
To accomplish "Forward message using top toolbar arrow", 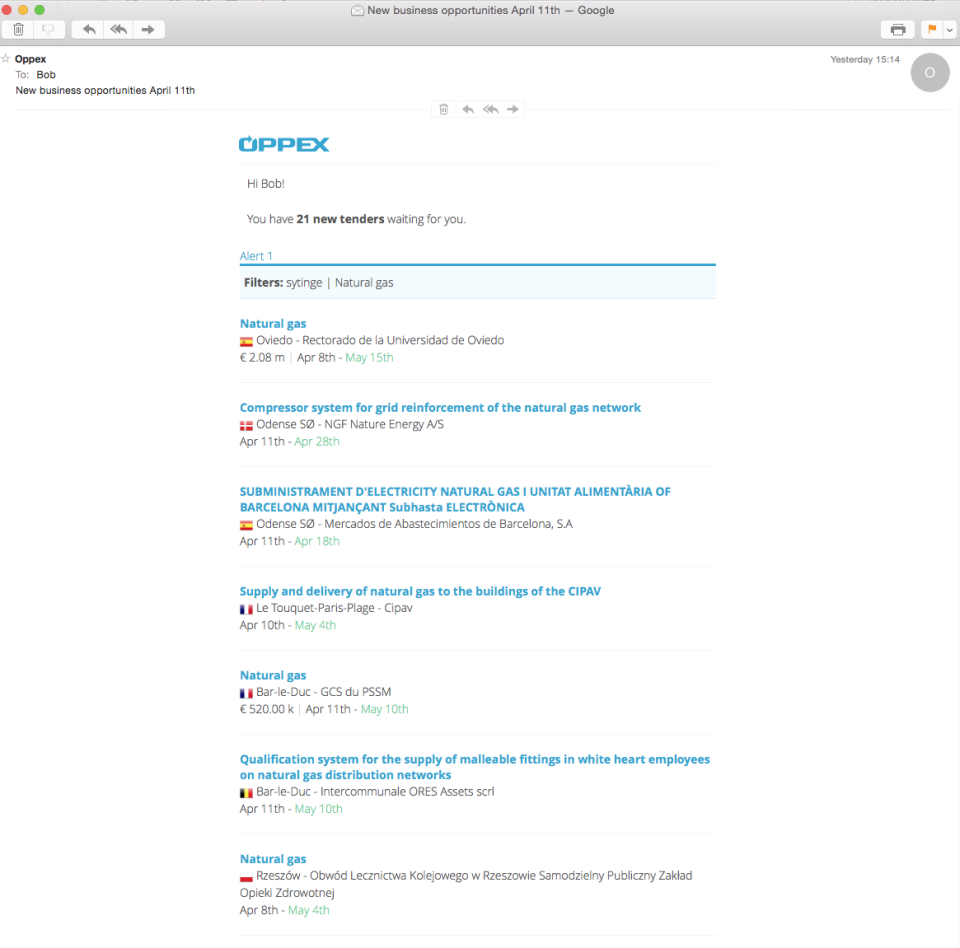I will [x=148, y=29].
